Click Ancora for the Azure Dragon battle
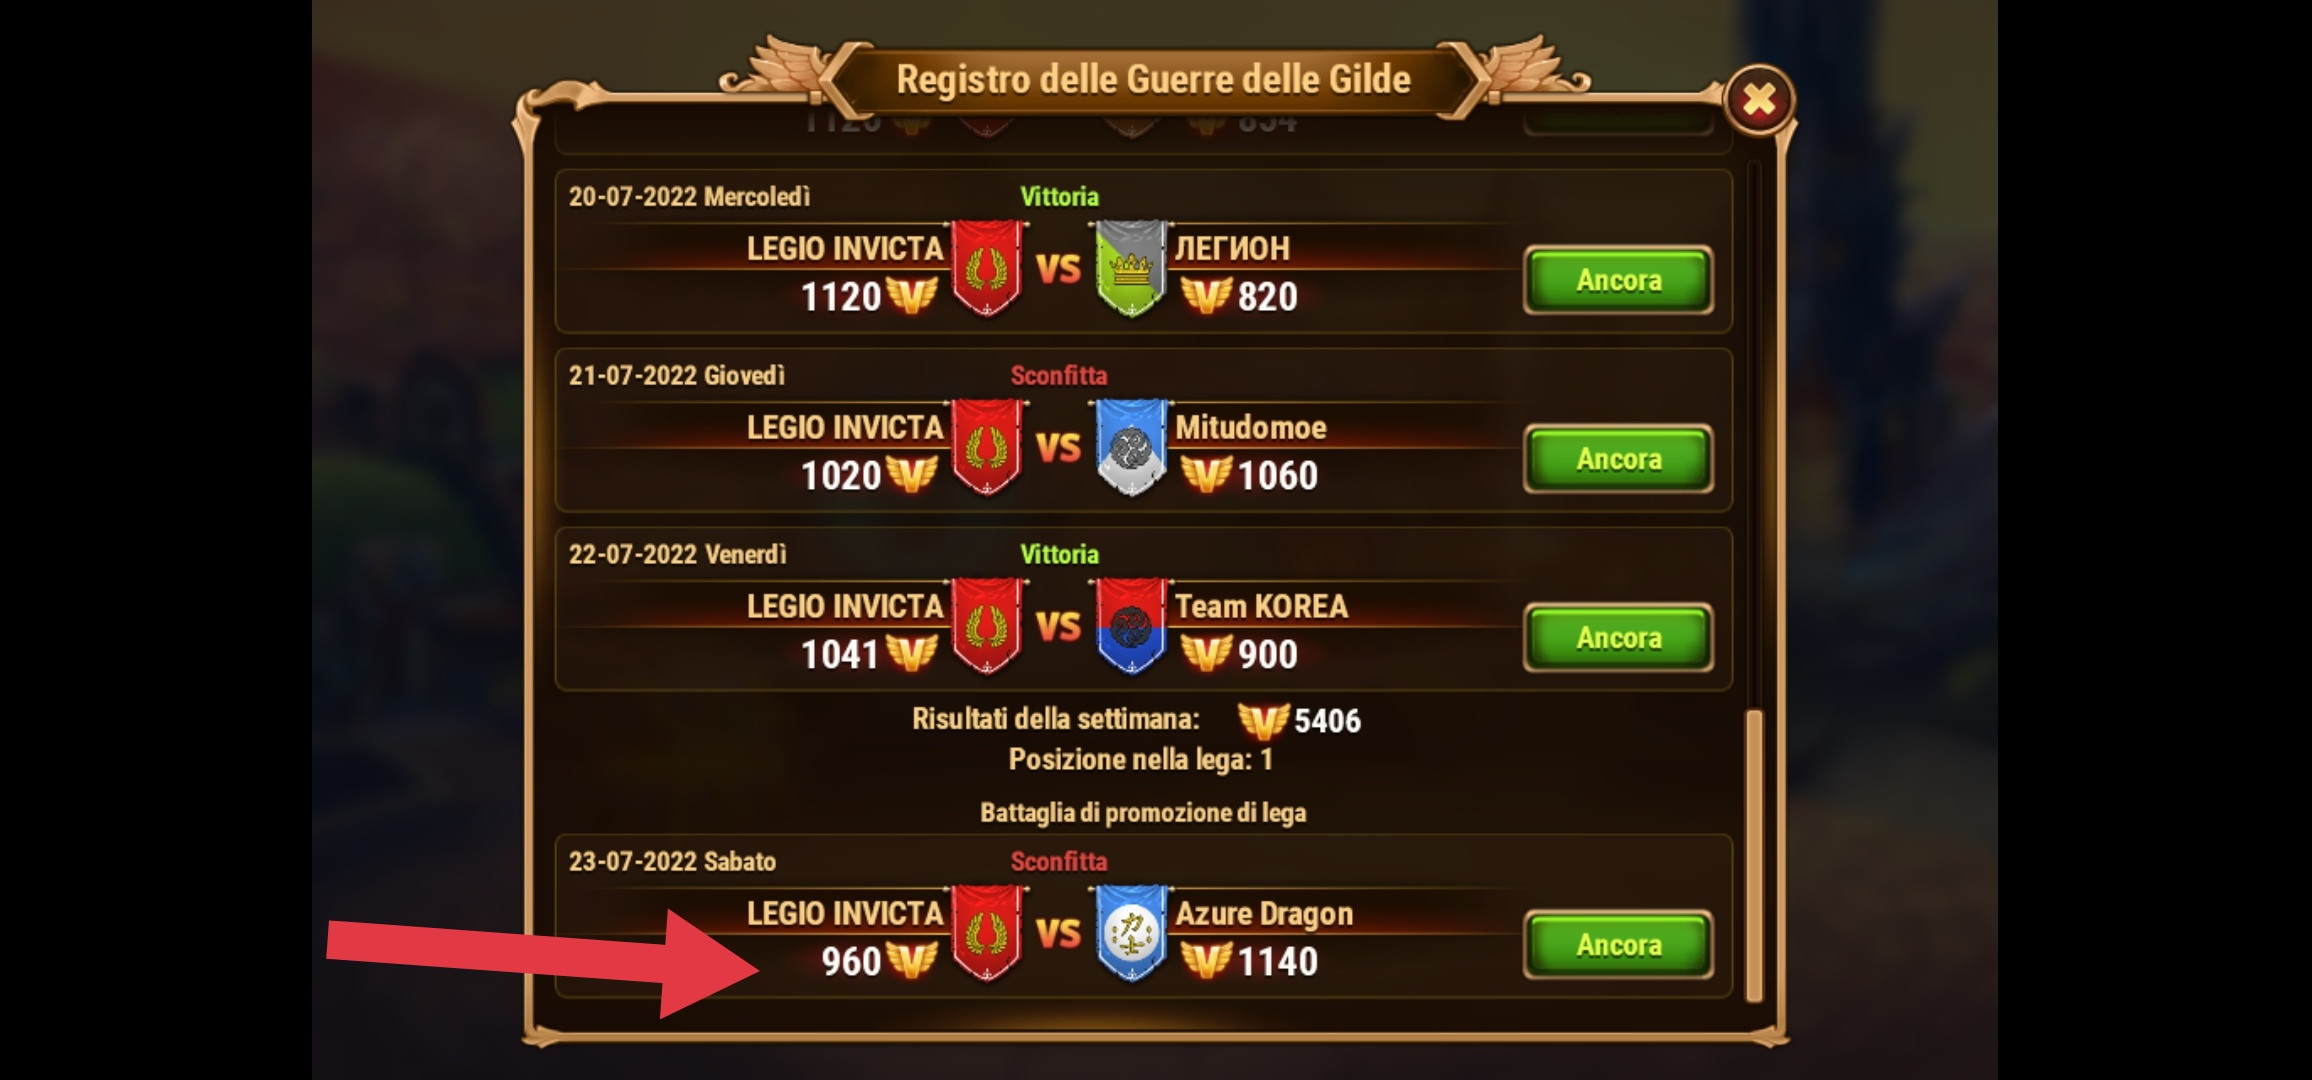2312x1080 pixels. coord(1618,945)
